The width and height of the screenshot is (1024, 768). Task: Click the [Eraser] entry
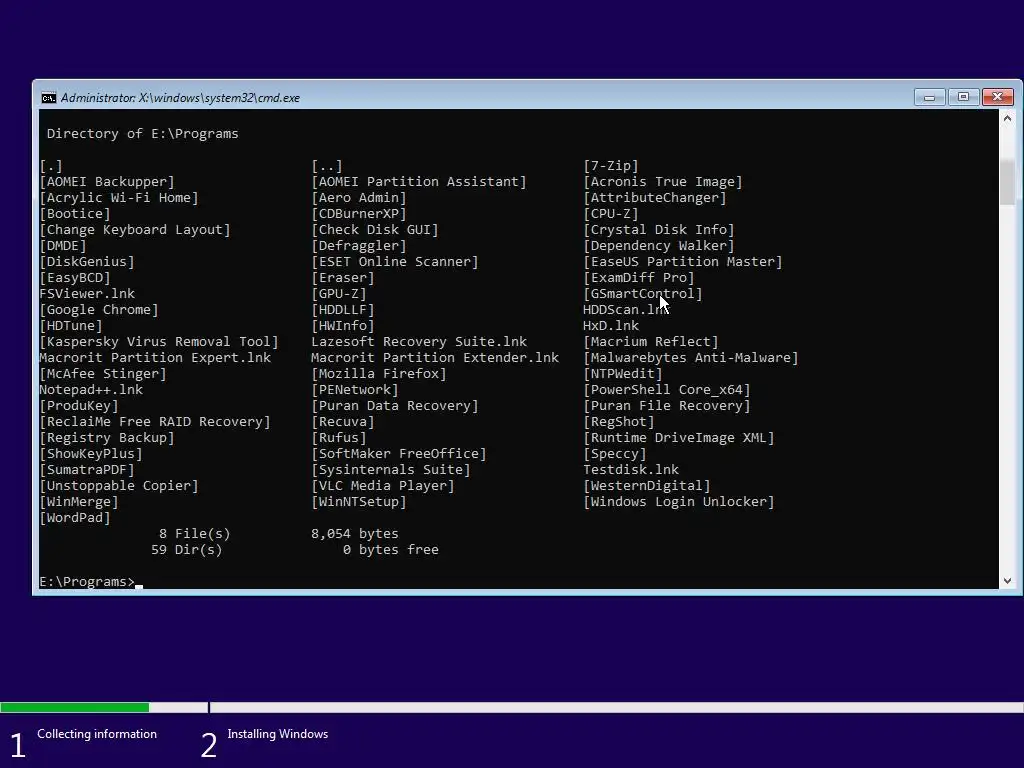tap(343, 278)
